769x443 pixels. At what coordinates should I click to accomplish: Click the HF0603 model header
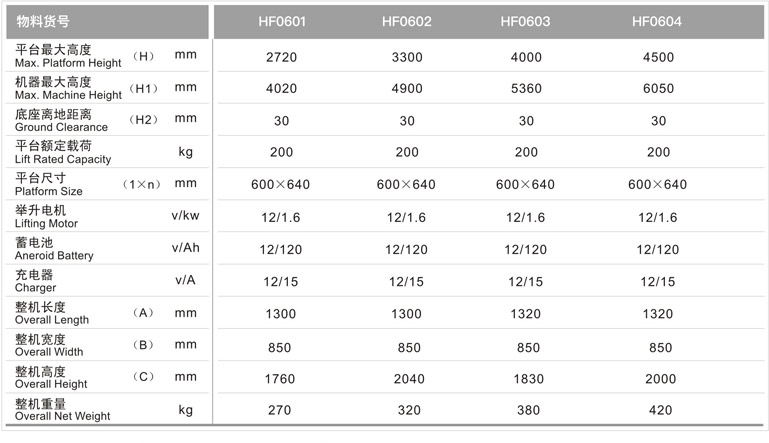pyautogui.click(x=525, y=22)
